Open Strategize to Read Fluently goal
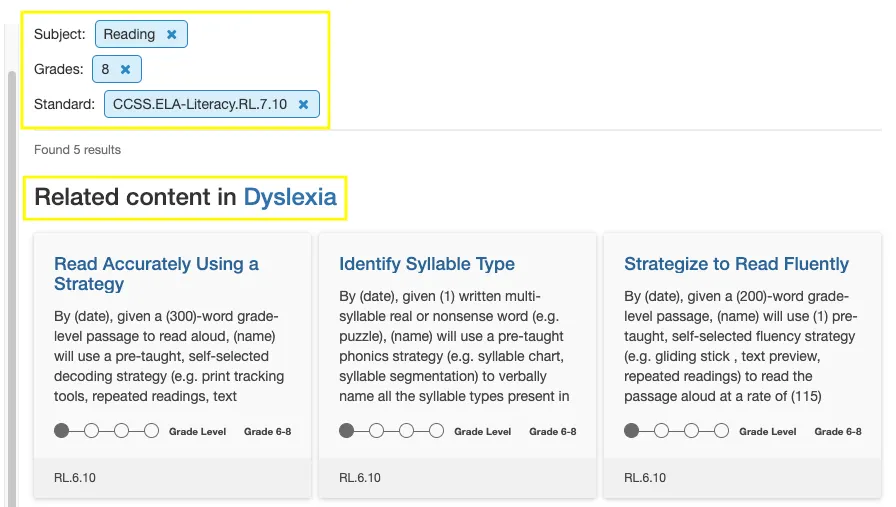The image size is (896, 507). click(736, 264)
